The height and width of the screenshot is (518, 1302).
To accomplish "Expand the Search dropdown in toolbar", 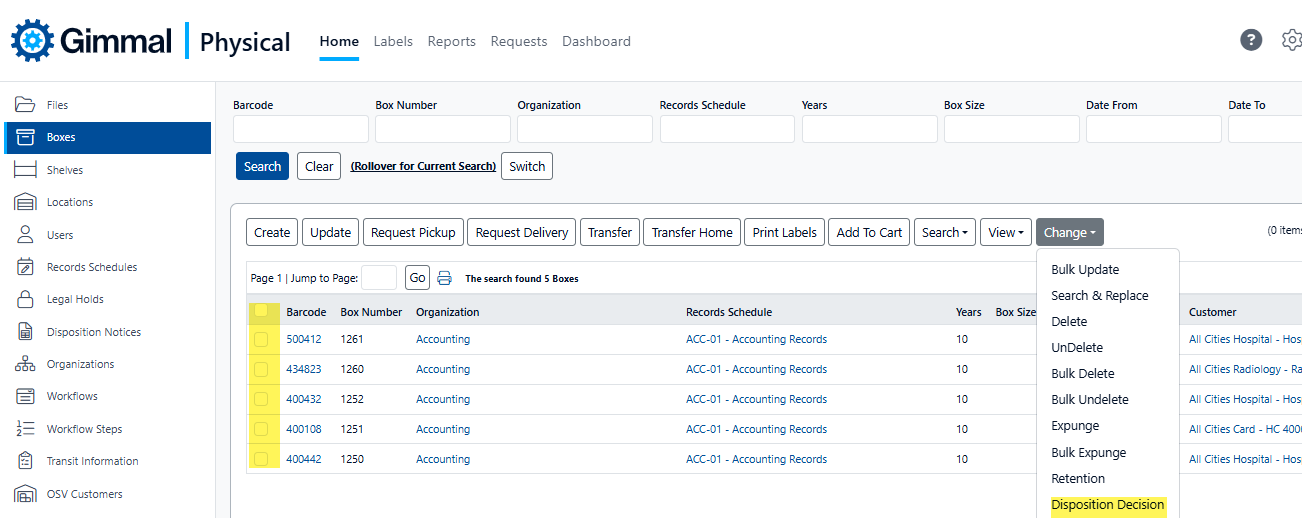I will pos(944,232).
